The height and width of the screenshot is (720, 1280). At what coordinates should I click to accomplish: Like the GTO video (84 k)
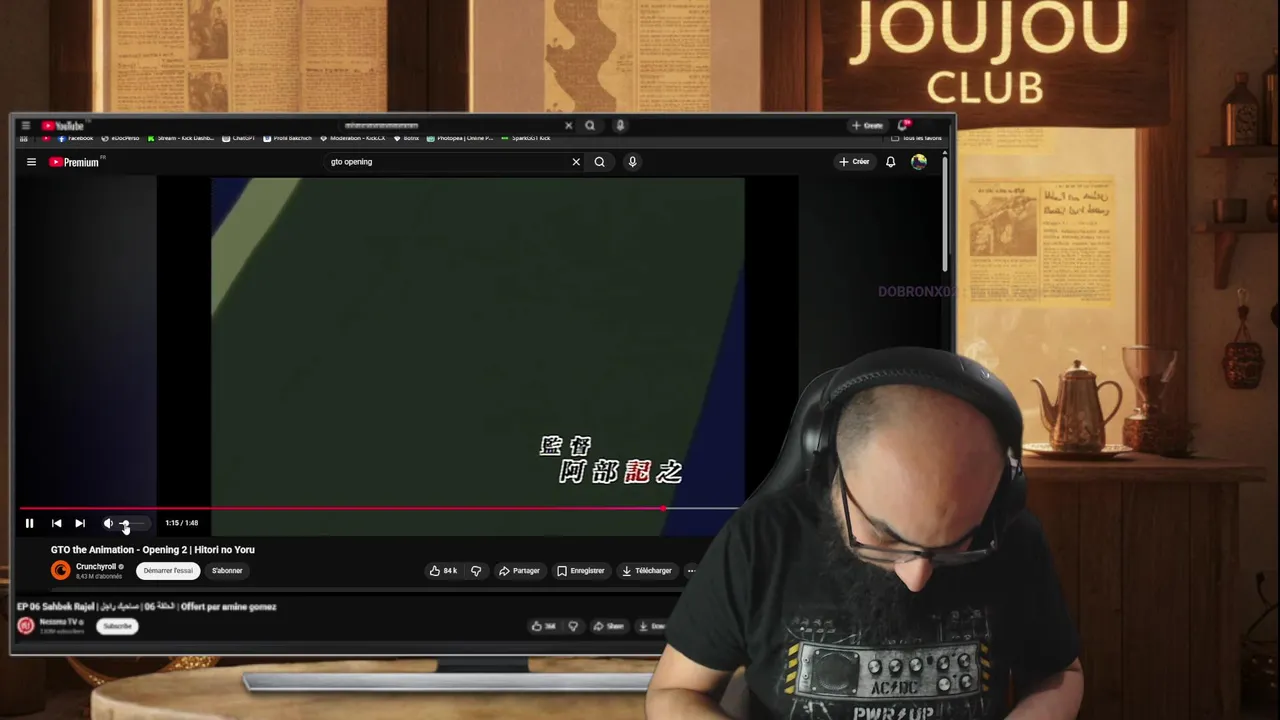444,571
